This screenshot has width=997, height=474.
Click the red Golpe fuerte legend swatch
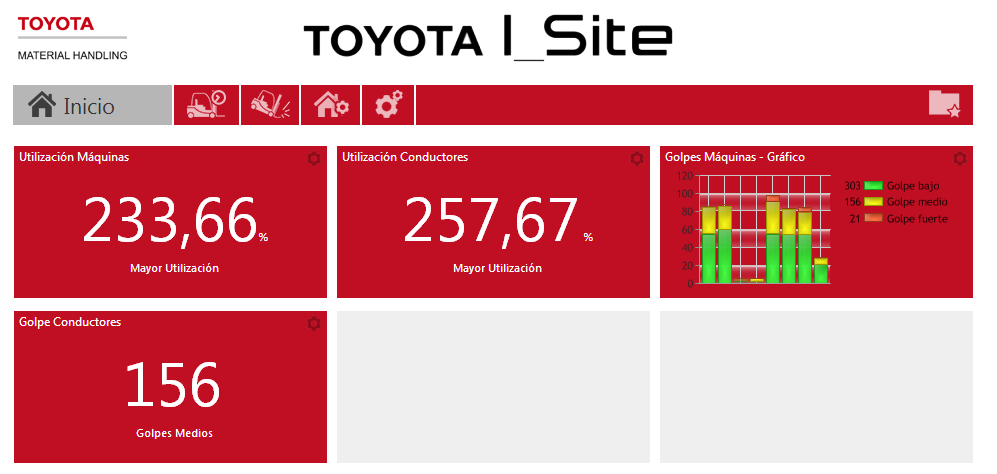point(874,218)
